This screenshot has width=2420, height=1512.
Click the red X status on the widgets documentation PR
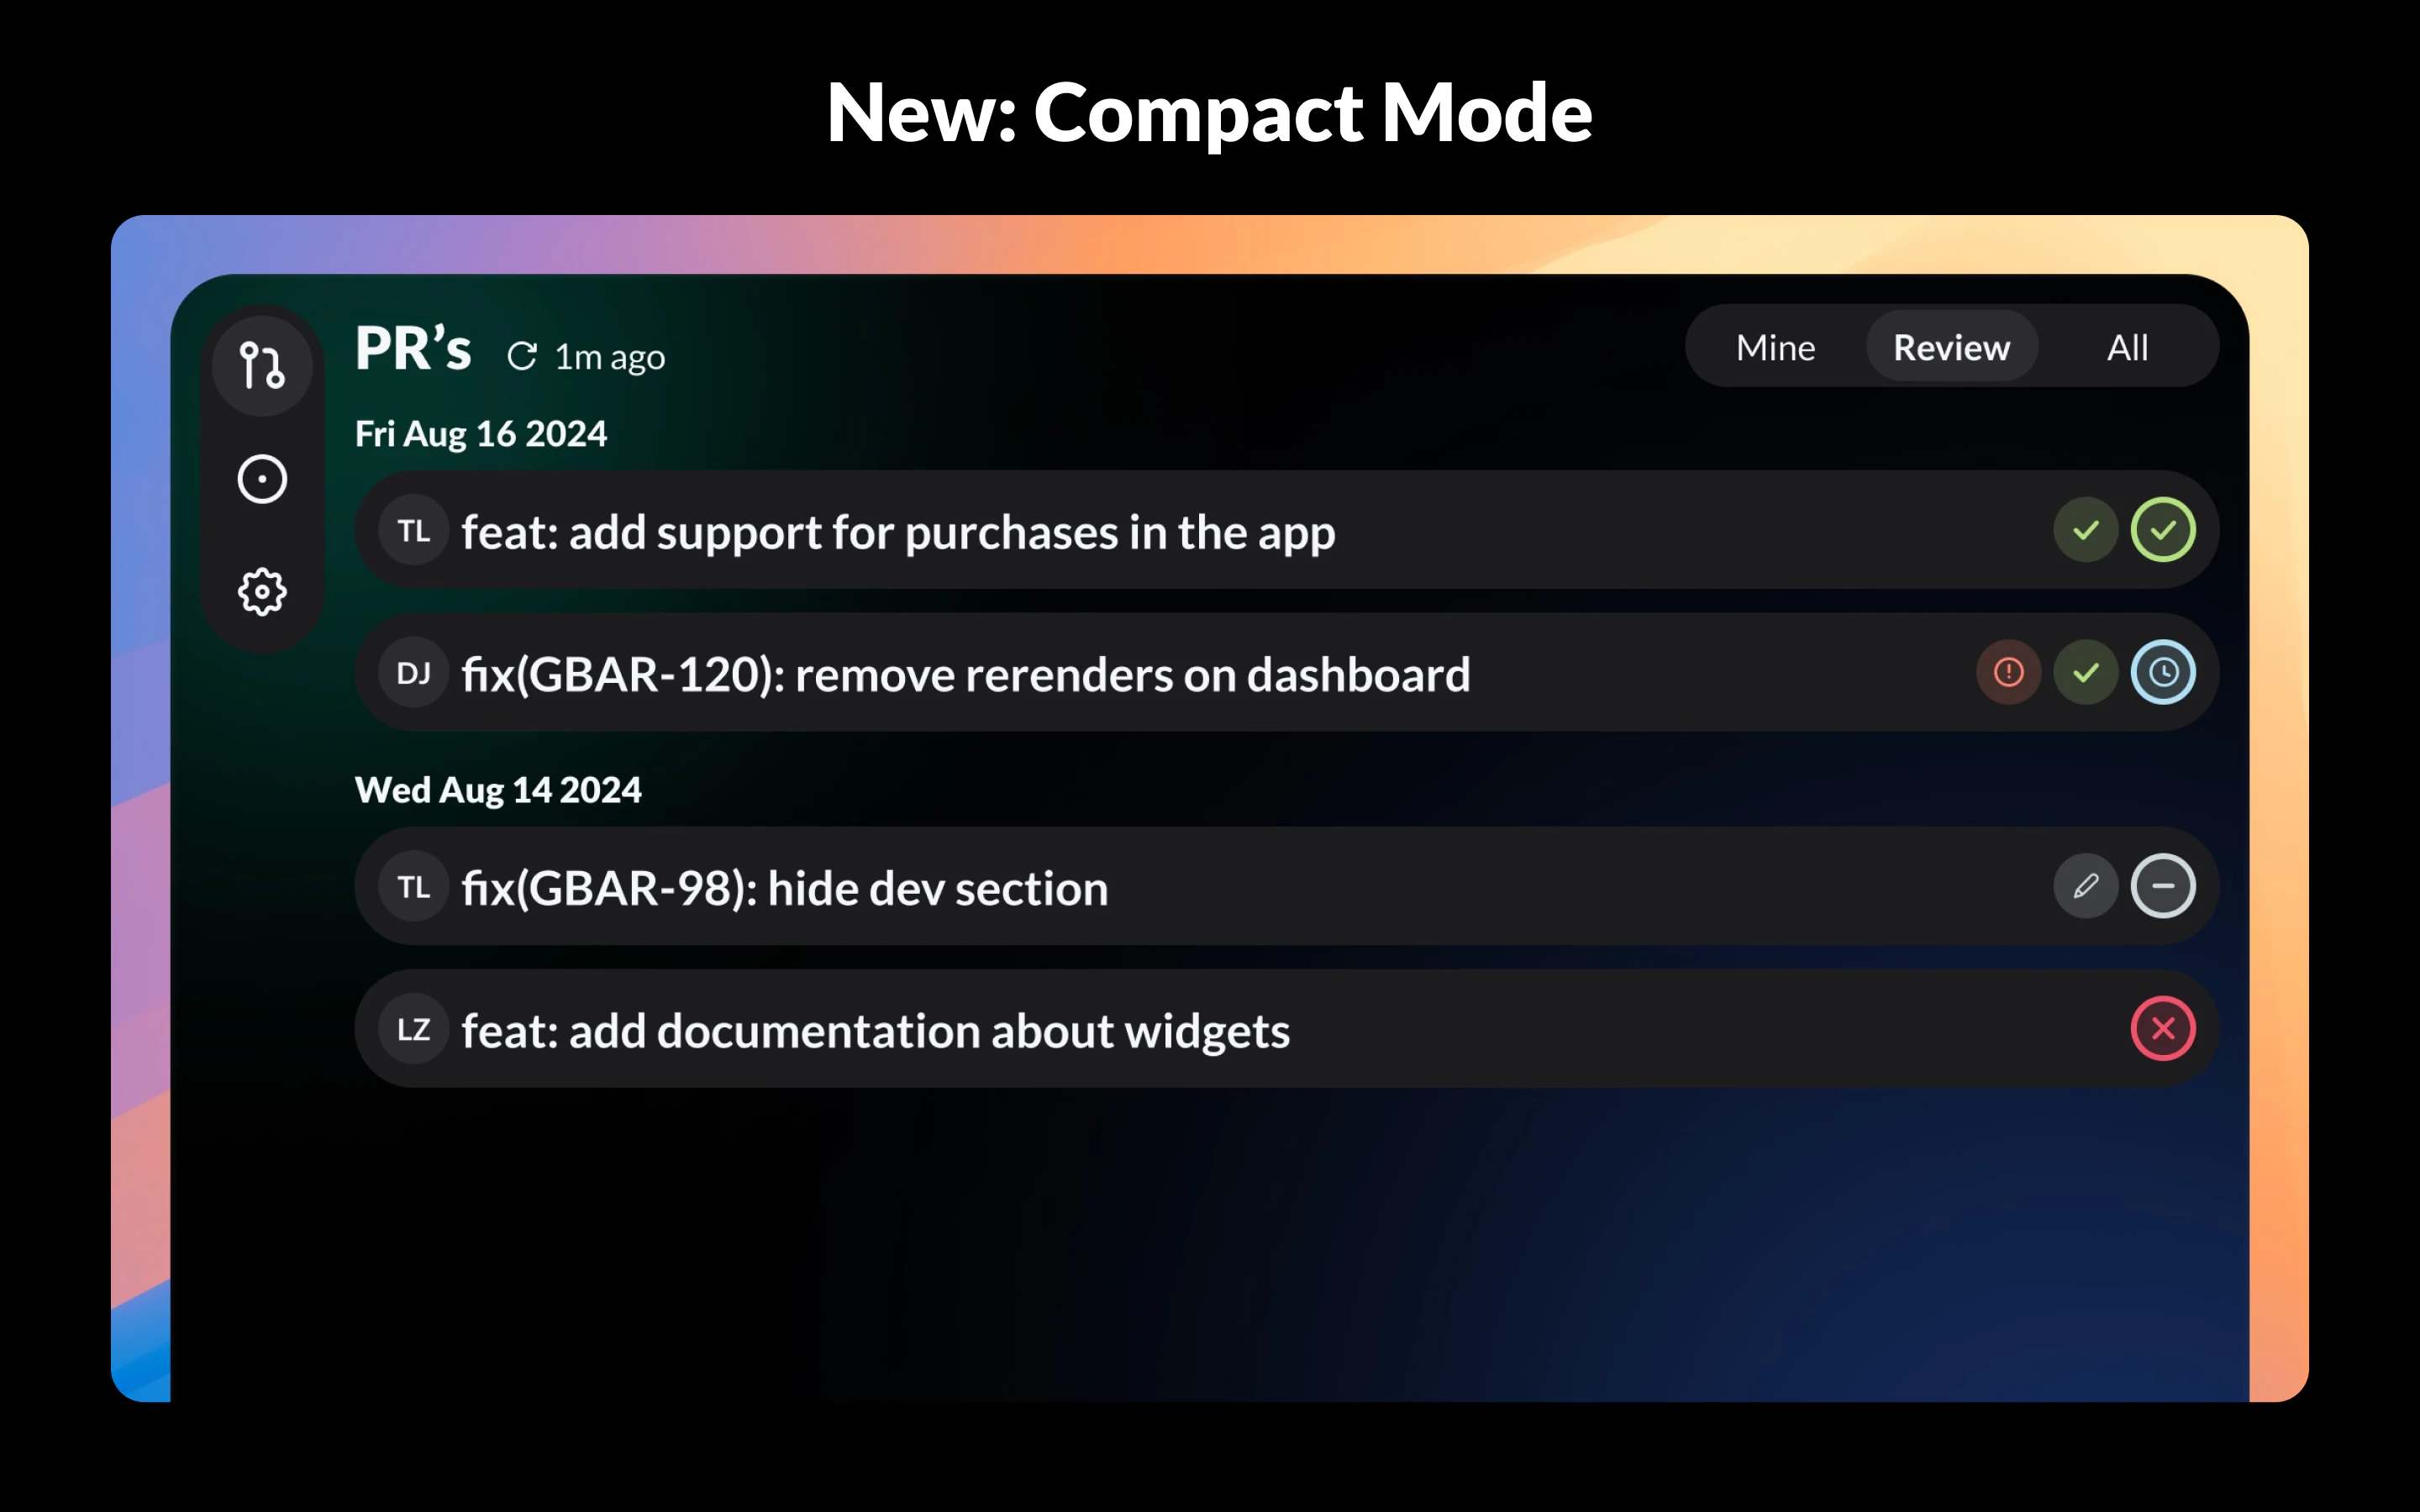click(2163, 1029)
